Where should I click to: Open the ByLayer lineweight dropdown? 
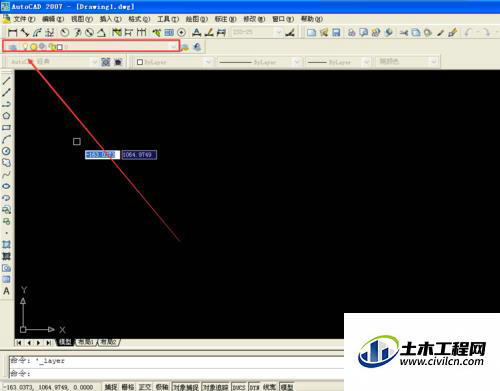(366, 62)
